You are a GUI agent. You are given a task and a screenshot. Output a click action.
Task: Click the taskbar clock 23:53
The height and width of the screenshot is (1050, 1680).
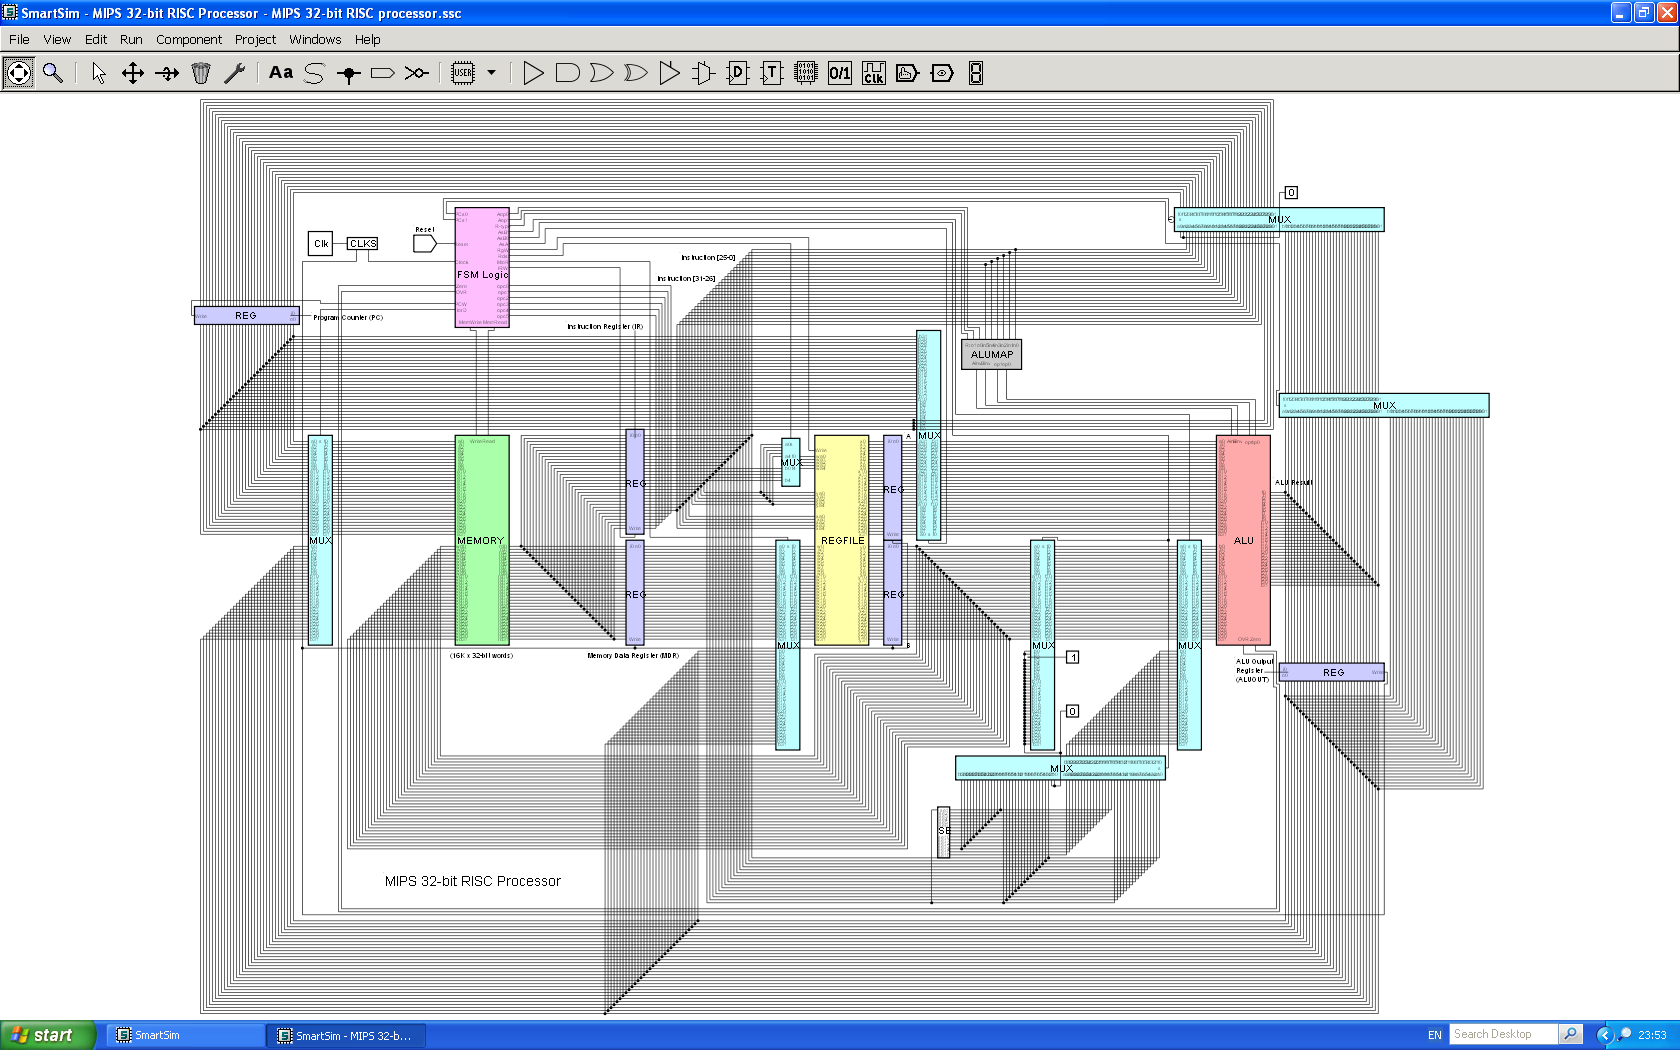[x=1652, y=1035]
